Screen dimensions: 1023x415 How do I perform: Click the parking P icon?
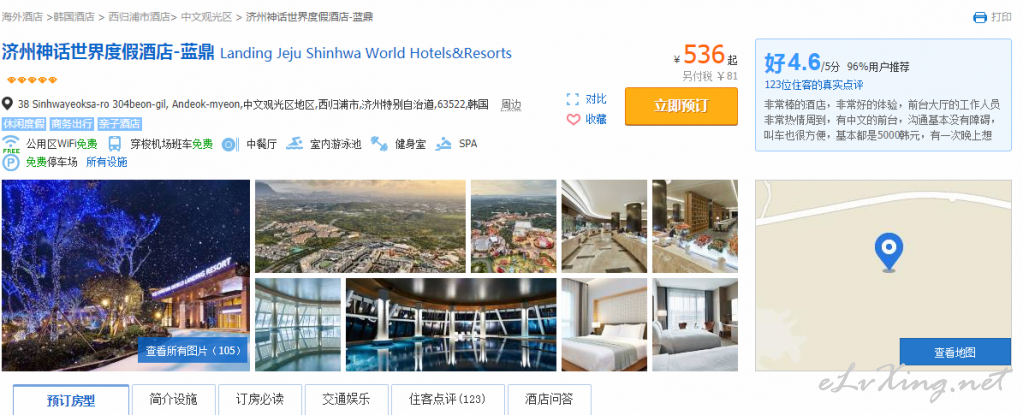click(11, 162)
